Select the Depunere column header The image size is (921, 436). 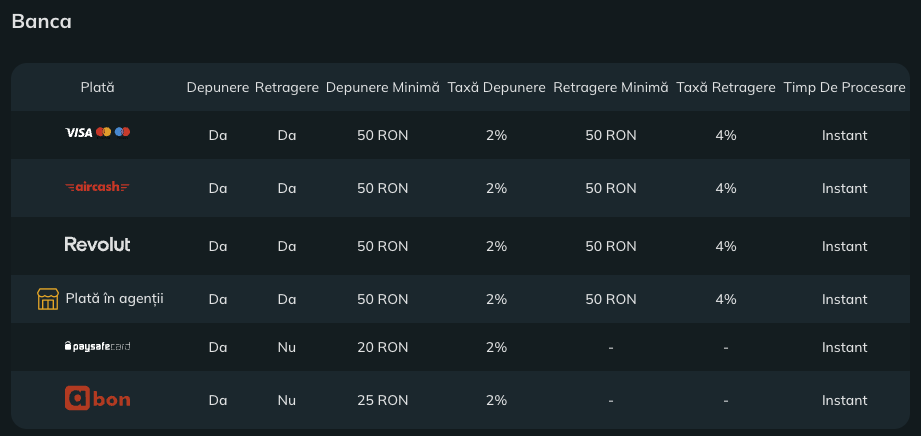[218, 88]
